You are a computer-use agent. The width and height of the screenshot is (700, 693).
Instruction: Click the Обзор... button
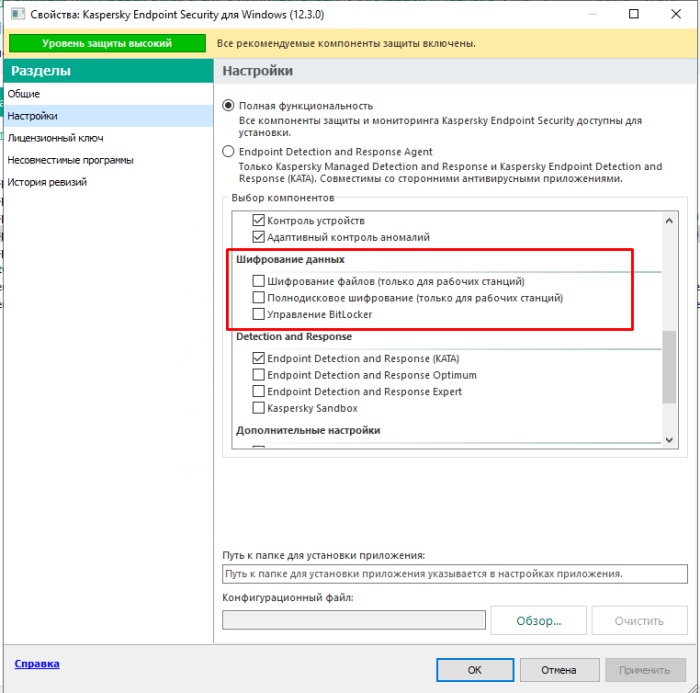click(538, 621)
